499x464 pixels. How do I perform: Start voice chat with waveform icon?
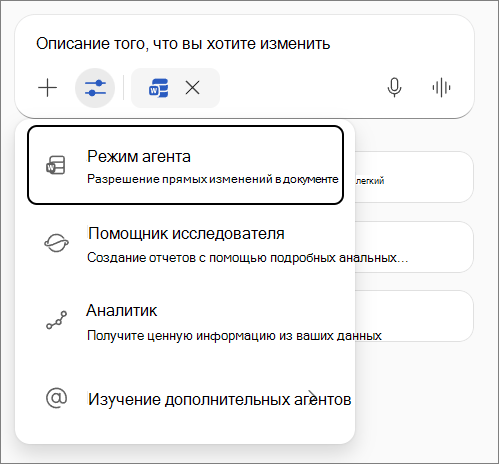pos(441,88)
